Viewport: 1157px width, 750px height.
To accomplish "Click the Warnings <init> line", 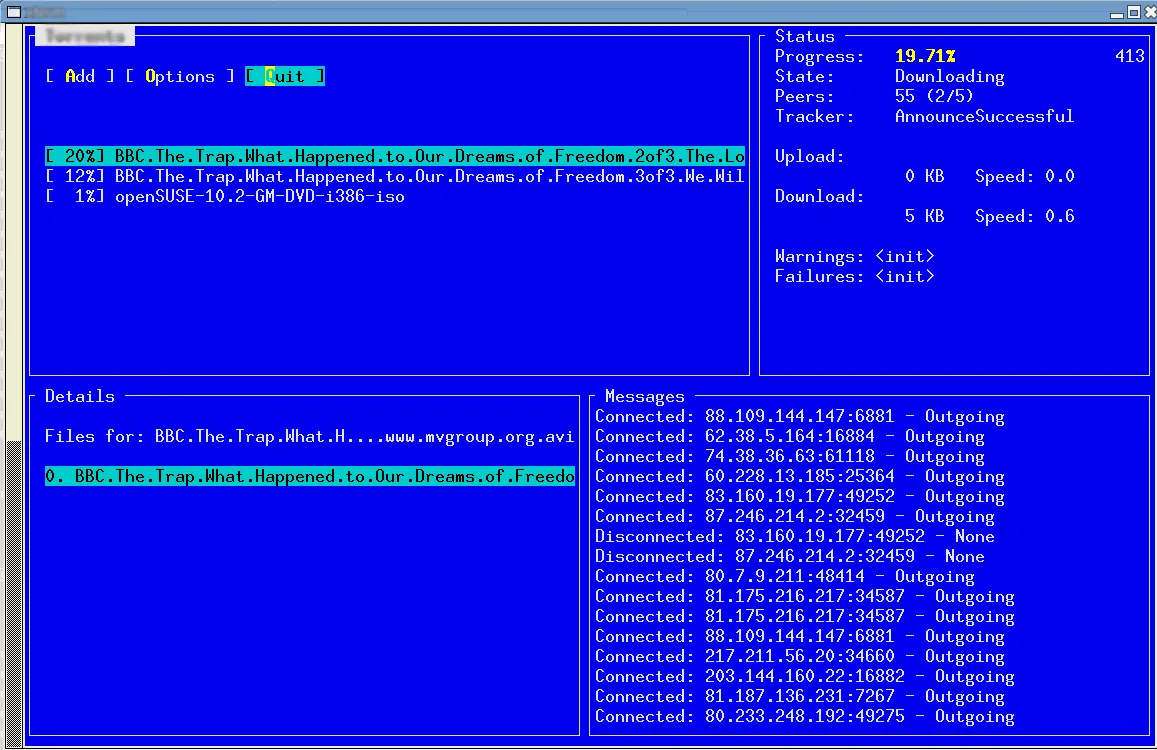I will [854, 256].
